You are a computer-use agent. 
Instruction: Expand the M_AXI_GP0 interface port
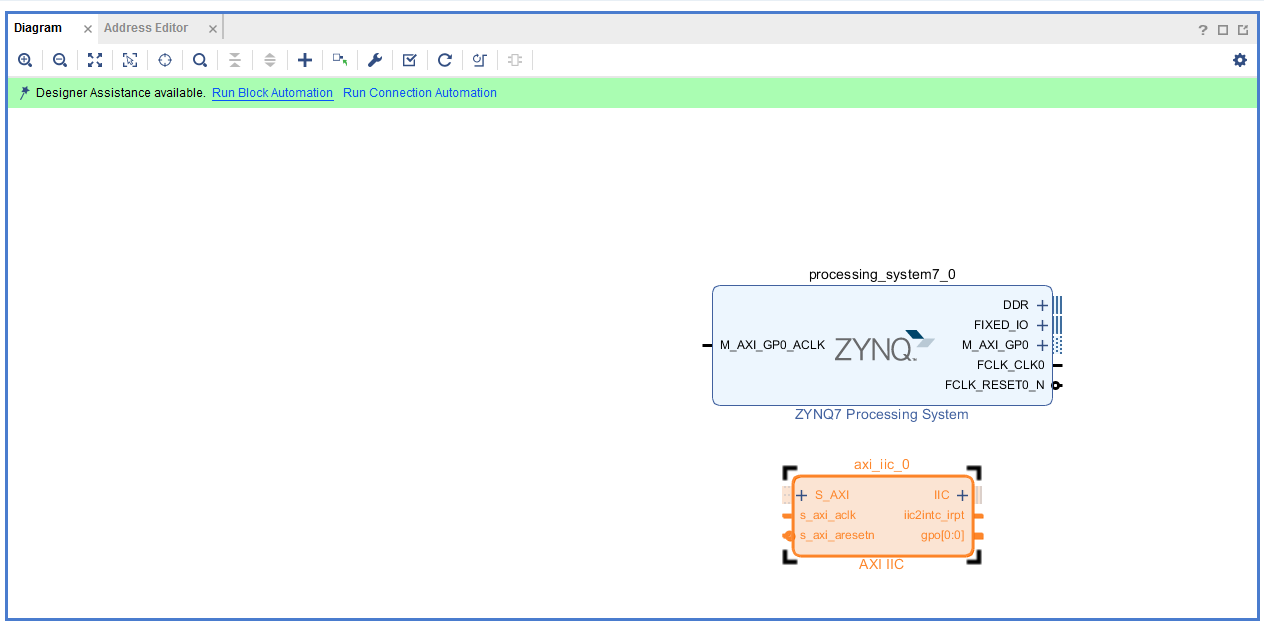tap(1042, 345)
